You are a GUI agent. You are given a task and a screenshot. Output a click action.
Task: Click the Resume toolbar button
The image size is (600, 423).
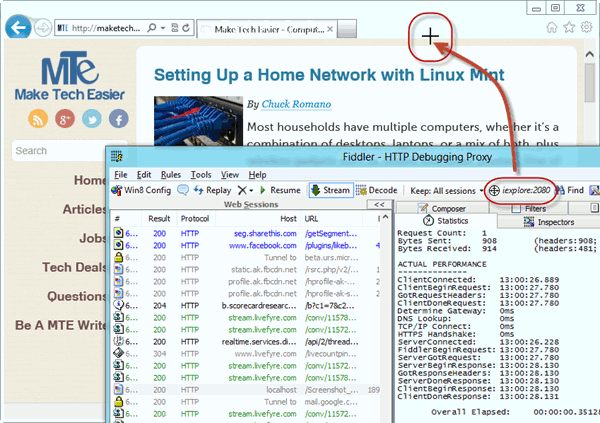coord(280,190)
